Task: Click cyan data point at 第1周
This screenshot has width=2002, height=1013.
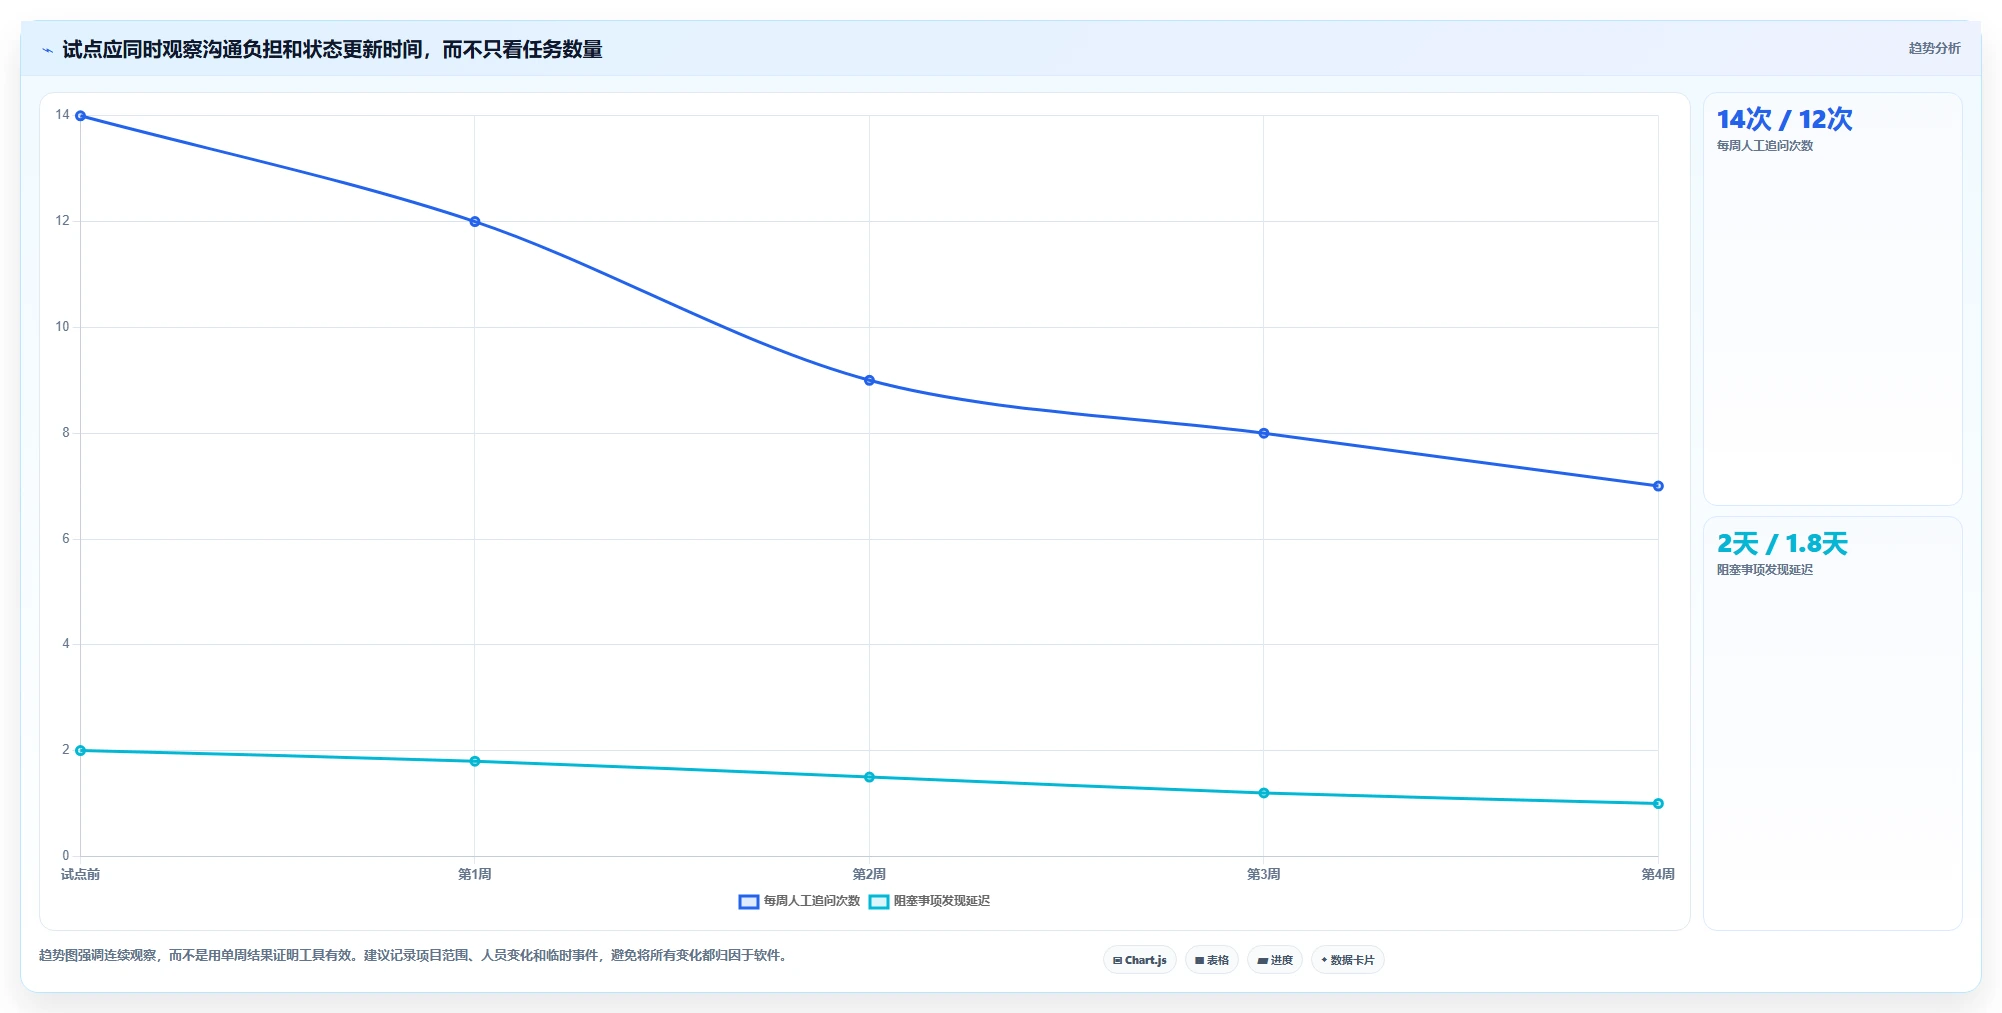Action: [x=475, y=761]
